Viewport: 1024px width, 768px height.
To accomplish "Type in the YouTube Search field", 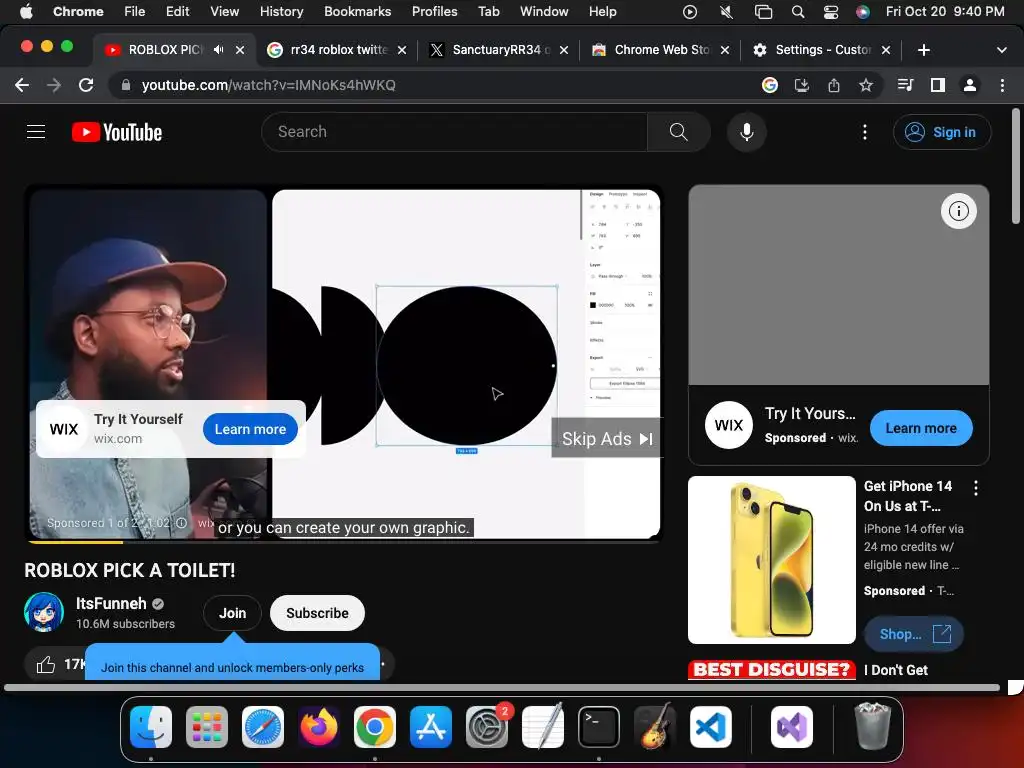I will [x=455, y=132].
